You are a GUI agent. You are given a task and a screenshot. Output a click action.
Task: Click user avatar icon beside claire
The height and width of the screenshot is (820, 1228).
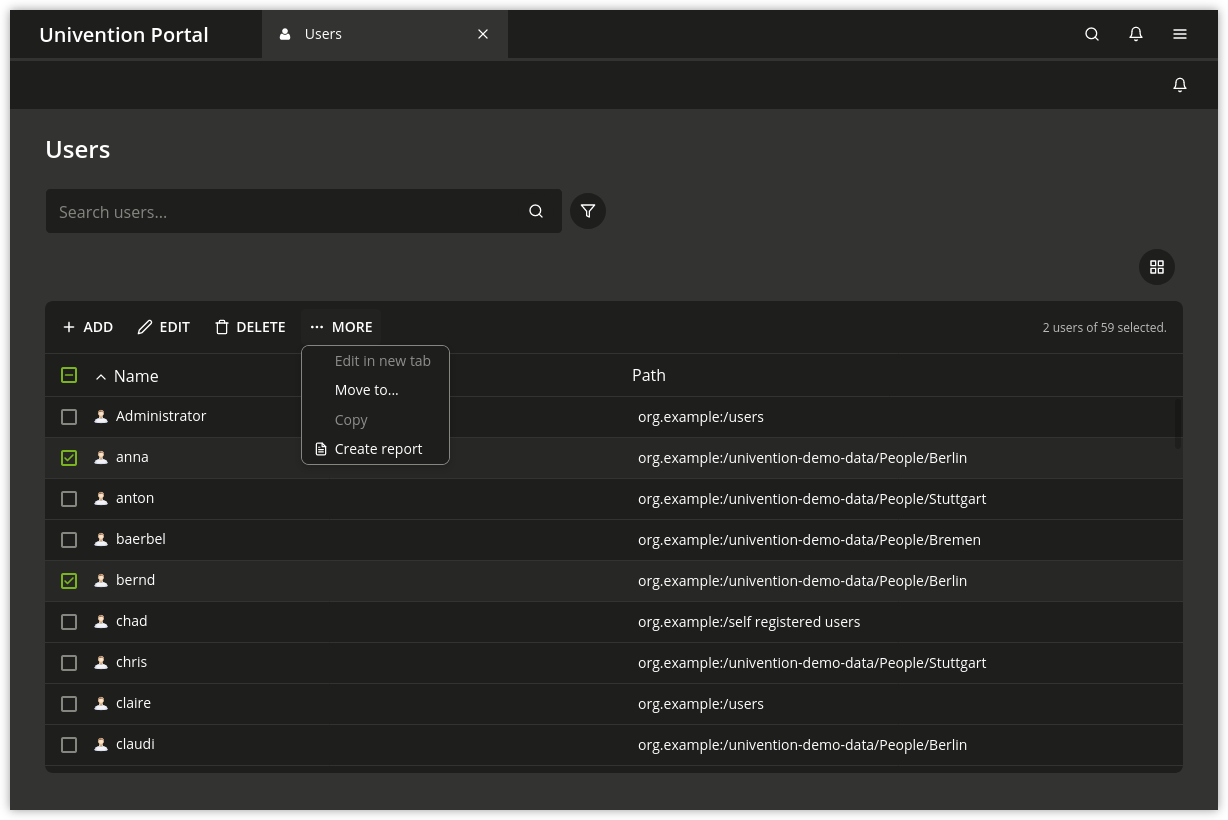coord(101,704)
